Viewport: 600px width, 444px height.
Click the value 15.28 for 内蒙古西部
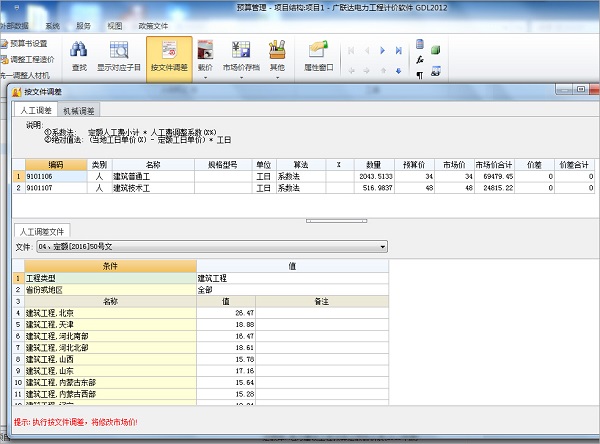click(x=226, y=394)
